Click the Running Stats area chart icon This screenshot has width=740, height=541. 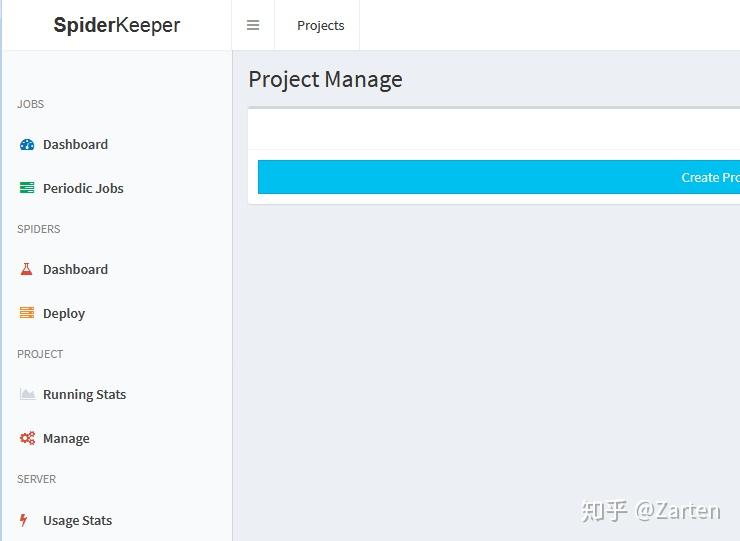pyautogui.click(x=27, y=394)
